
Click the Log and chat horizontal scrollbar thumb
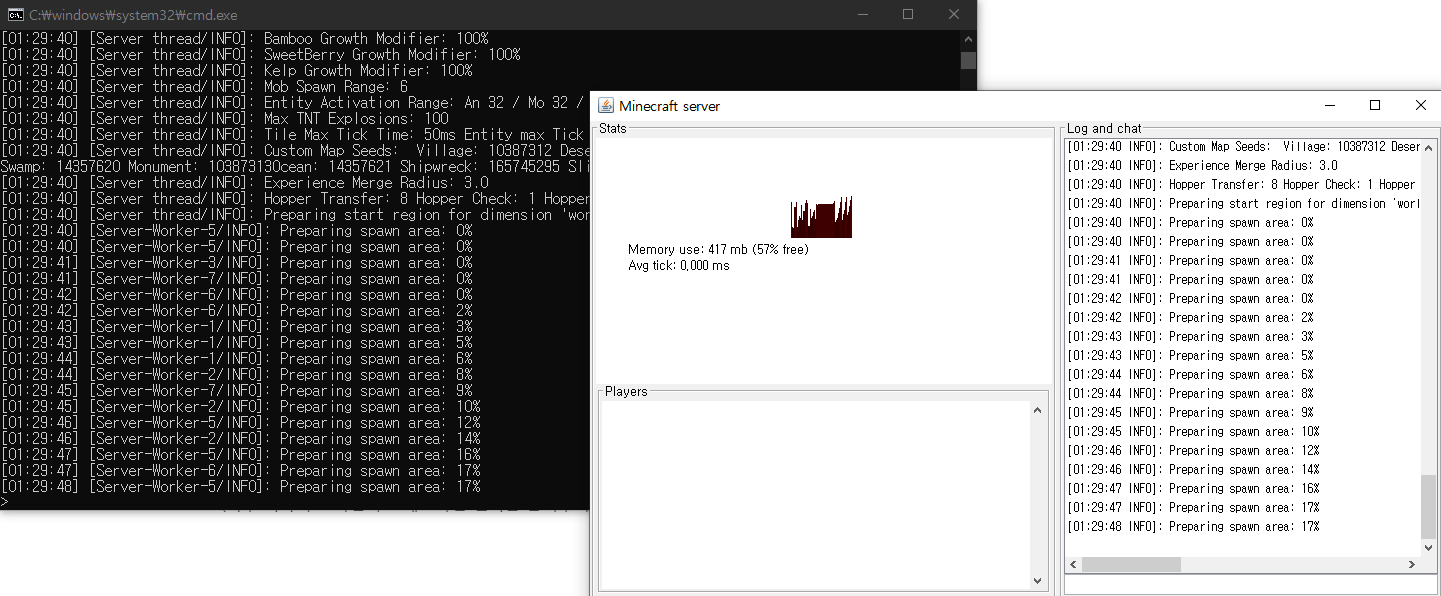click(x=1132, y=565)
